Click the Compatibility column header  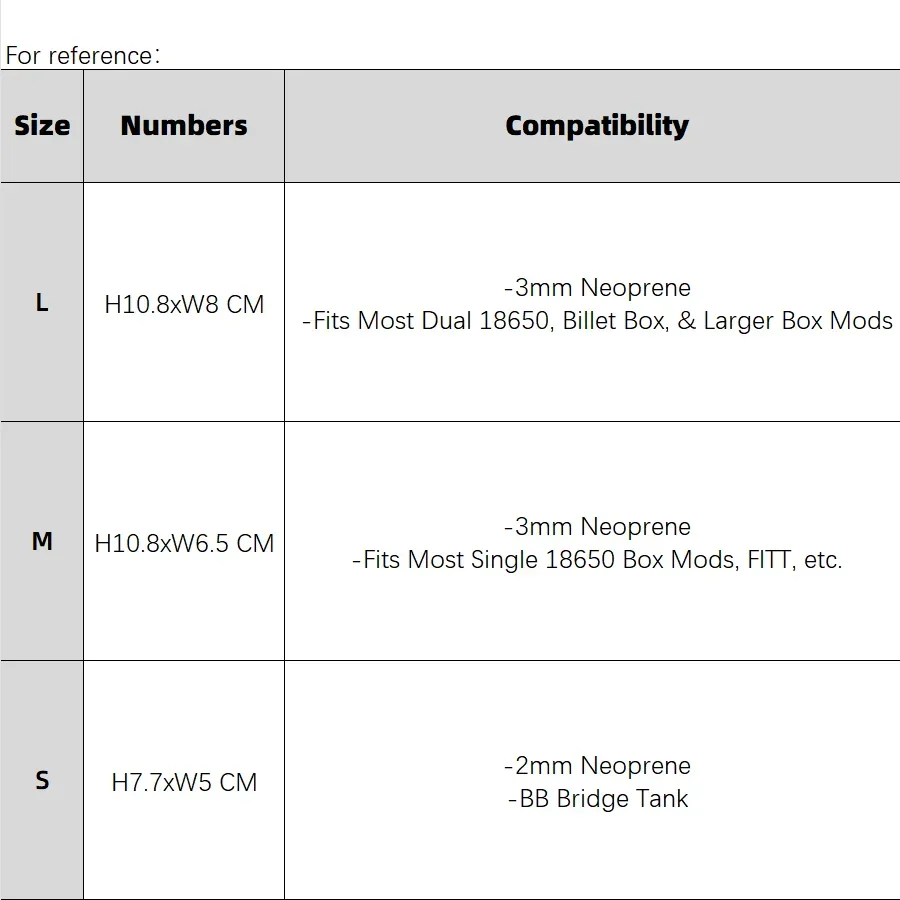[x=596, y=126]
